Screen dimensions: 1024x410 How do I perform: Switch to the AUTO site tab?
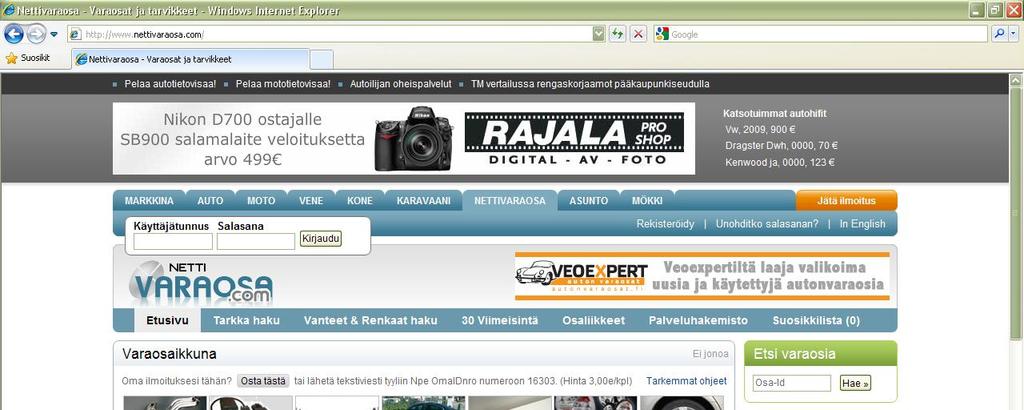pos(210,200)
